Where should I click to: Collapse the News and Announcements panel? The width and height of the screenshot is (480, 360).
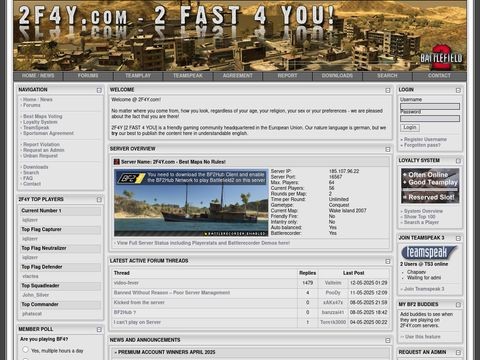tap(388, 340)
